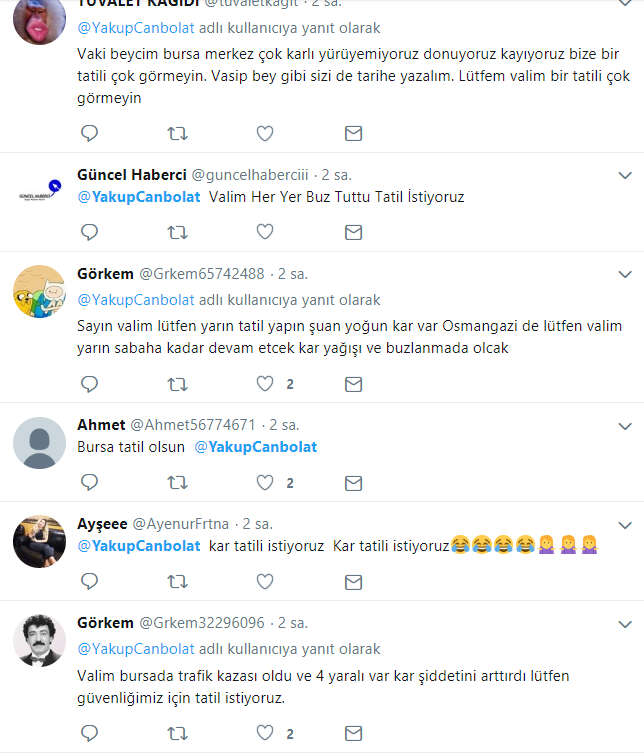Open Güncel Haberci's profile name link

pos(131,175)
